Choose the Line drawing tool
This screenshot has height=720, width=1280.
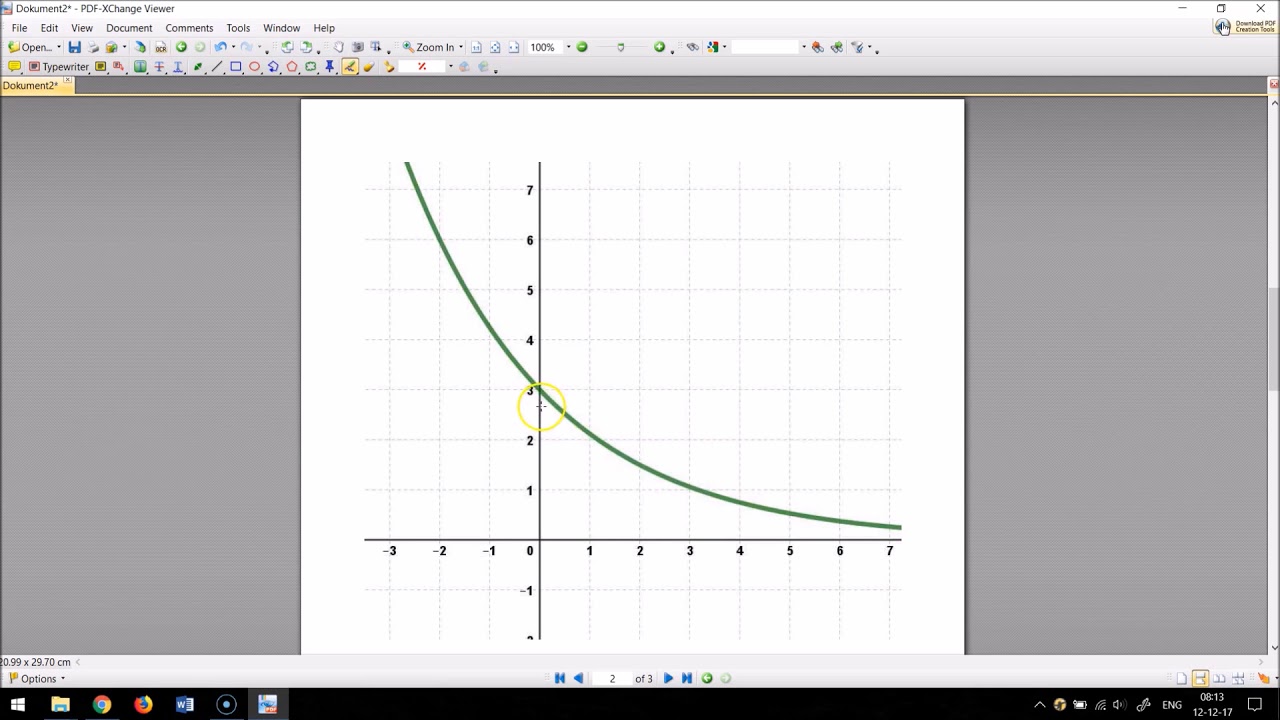[x=217, y=67]
